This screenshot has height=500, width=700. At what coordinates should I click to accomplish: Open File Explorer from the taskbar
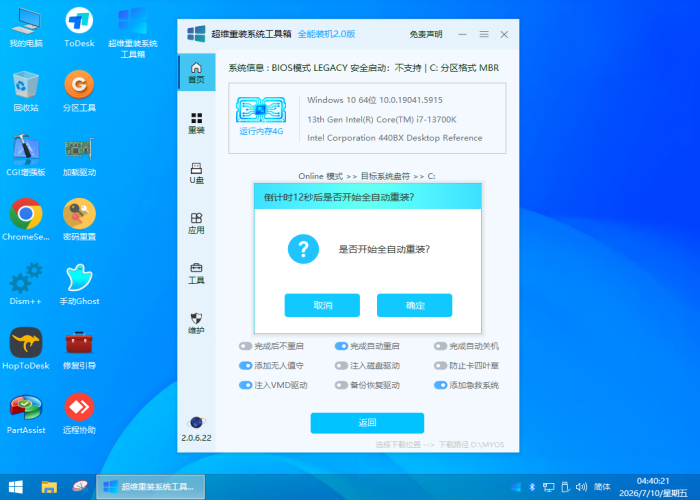[x=49, y=487]
